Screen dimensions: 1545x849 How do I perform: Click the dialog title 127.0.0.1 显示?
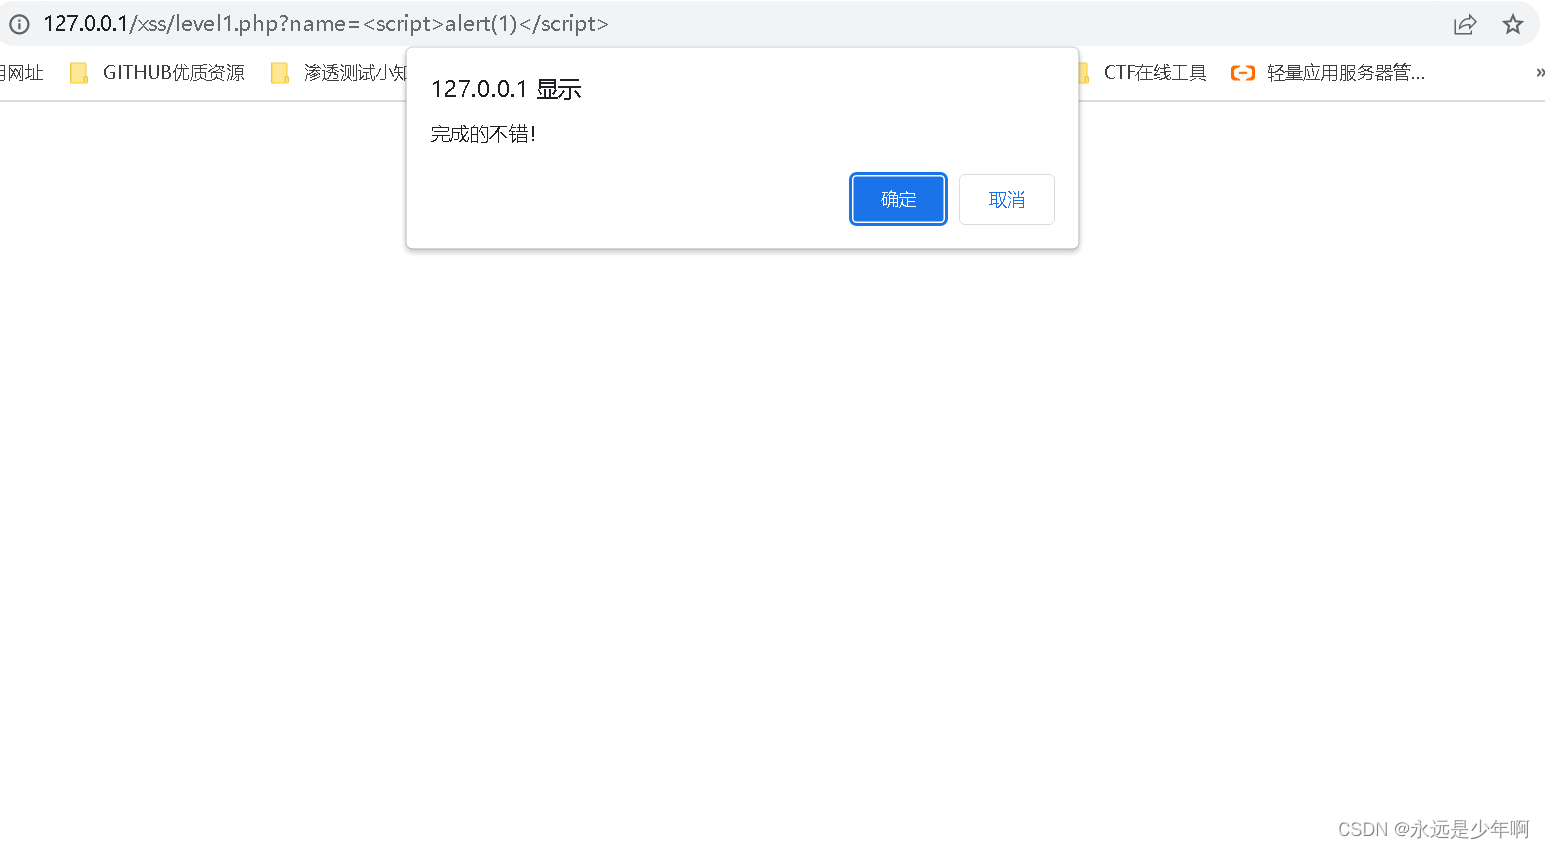pyautogui.click(x=506, y=89)
